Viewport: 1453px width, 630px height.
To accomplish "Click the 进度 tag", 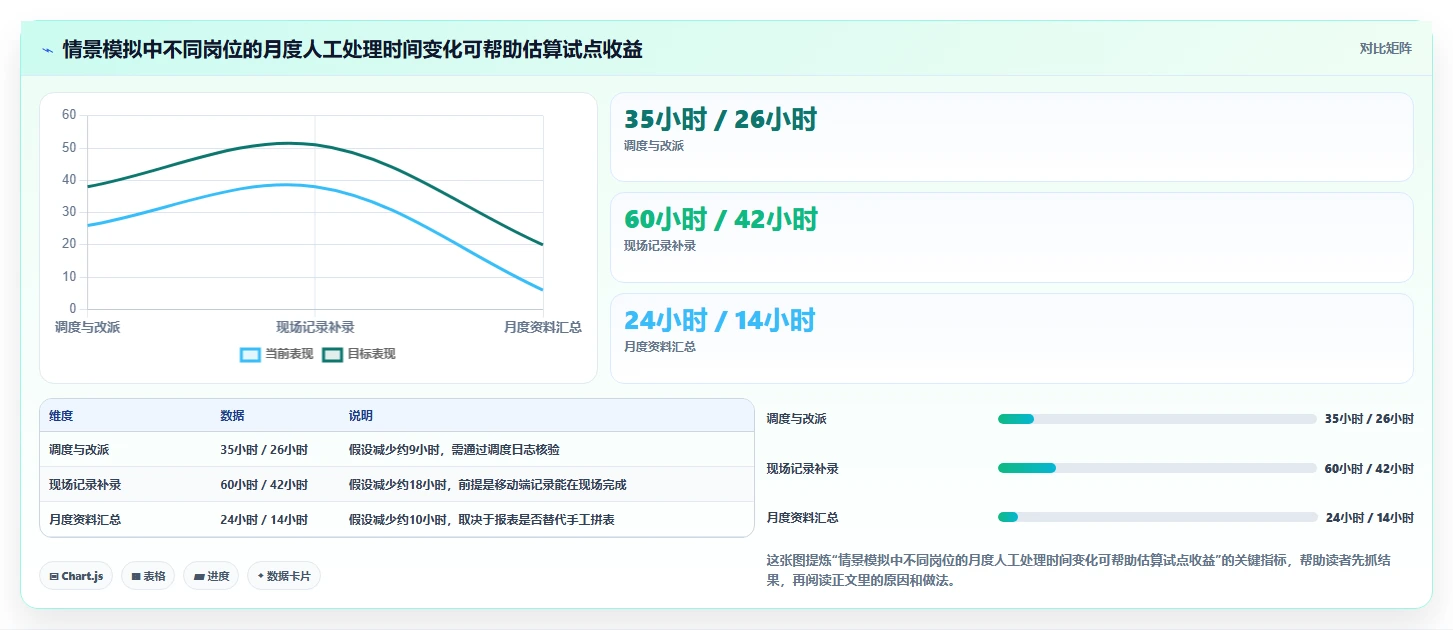I will (x=211, y=576).
